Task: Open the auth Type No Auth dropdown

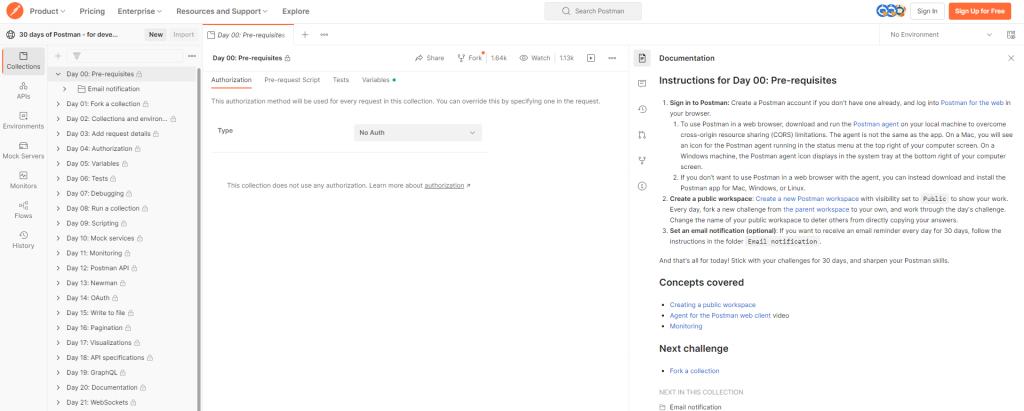Action: tap(418, 133)
